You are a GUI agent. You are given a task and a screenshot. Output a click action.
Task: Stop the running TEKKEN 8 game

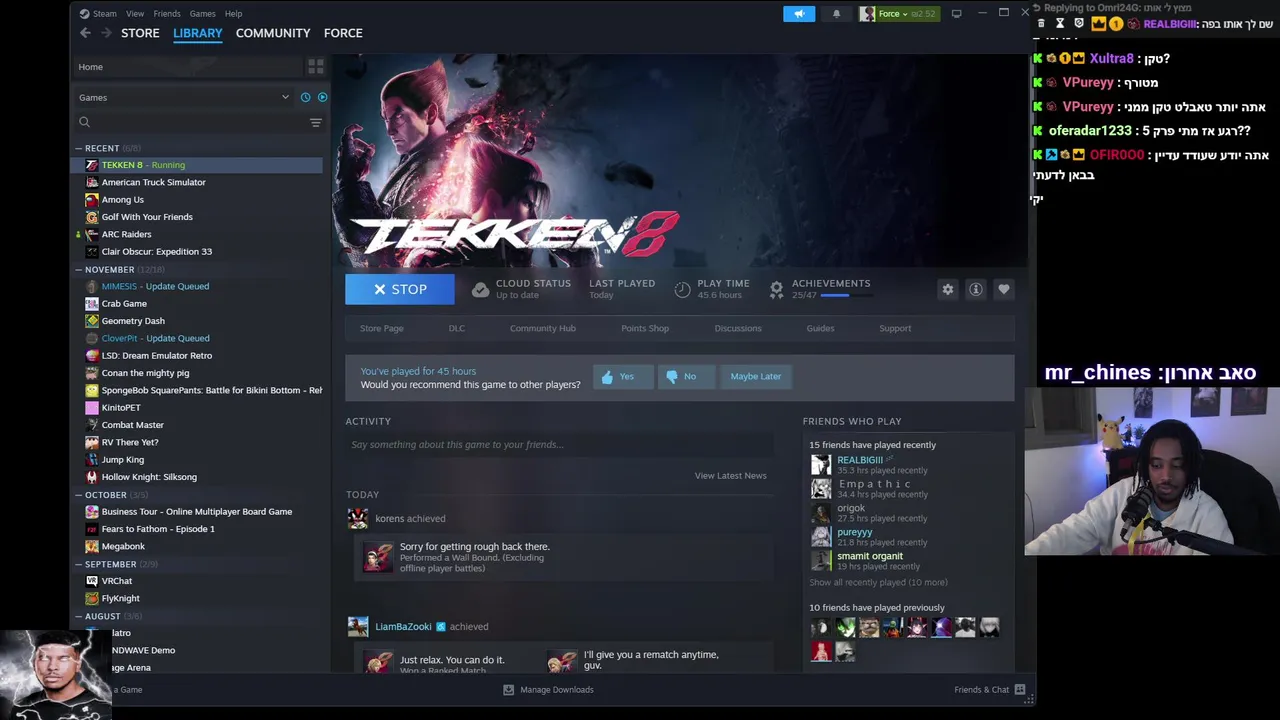click(x=400, y=289)
